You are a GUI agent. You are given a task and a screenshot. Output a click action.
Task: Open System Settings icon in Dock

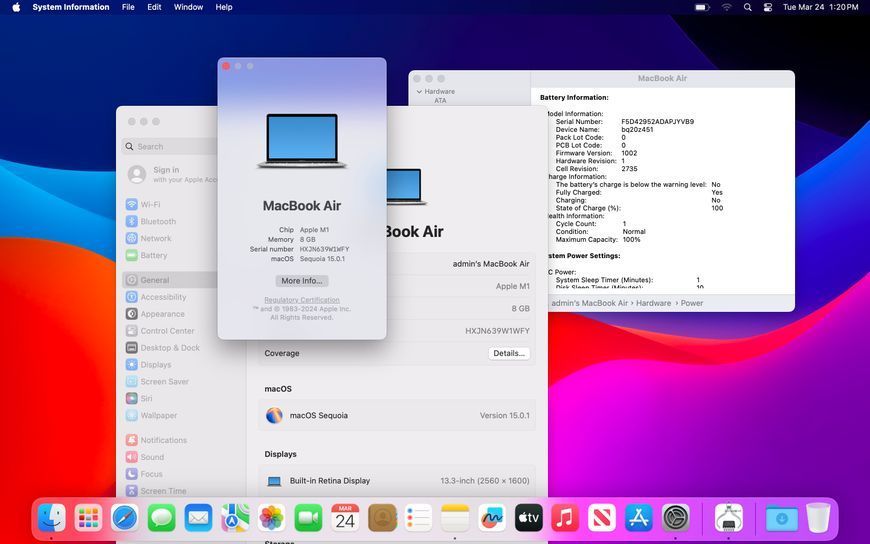click(675, 517)
